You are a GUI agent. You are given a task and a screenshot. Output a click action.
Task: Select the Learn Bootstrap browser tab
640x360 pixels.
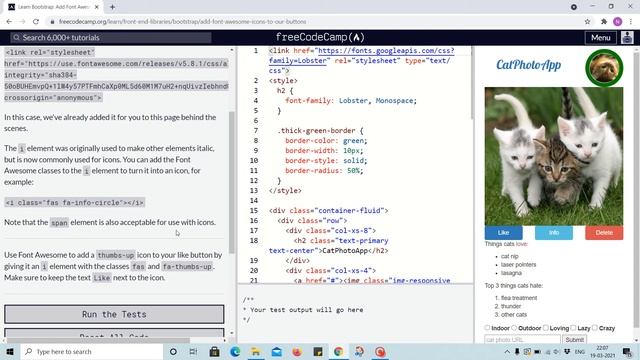53,7
